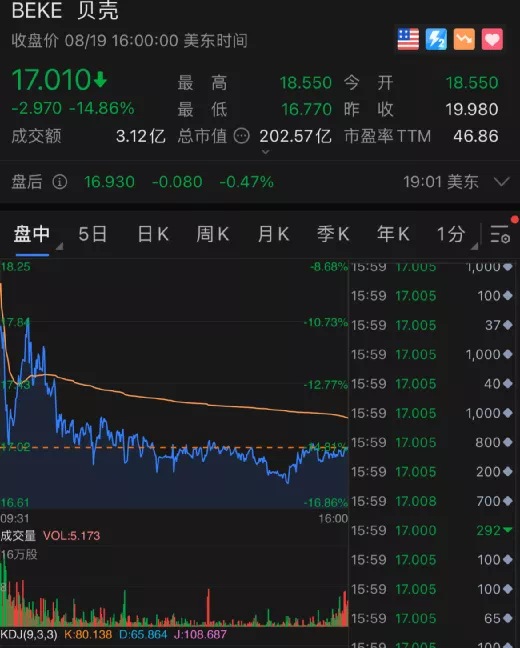Open the 月K chart tab
Screen dimensions: 520x648
pos(273,234)
